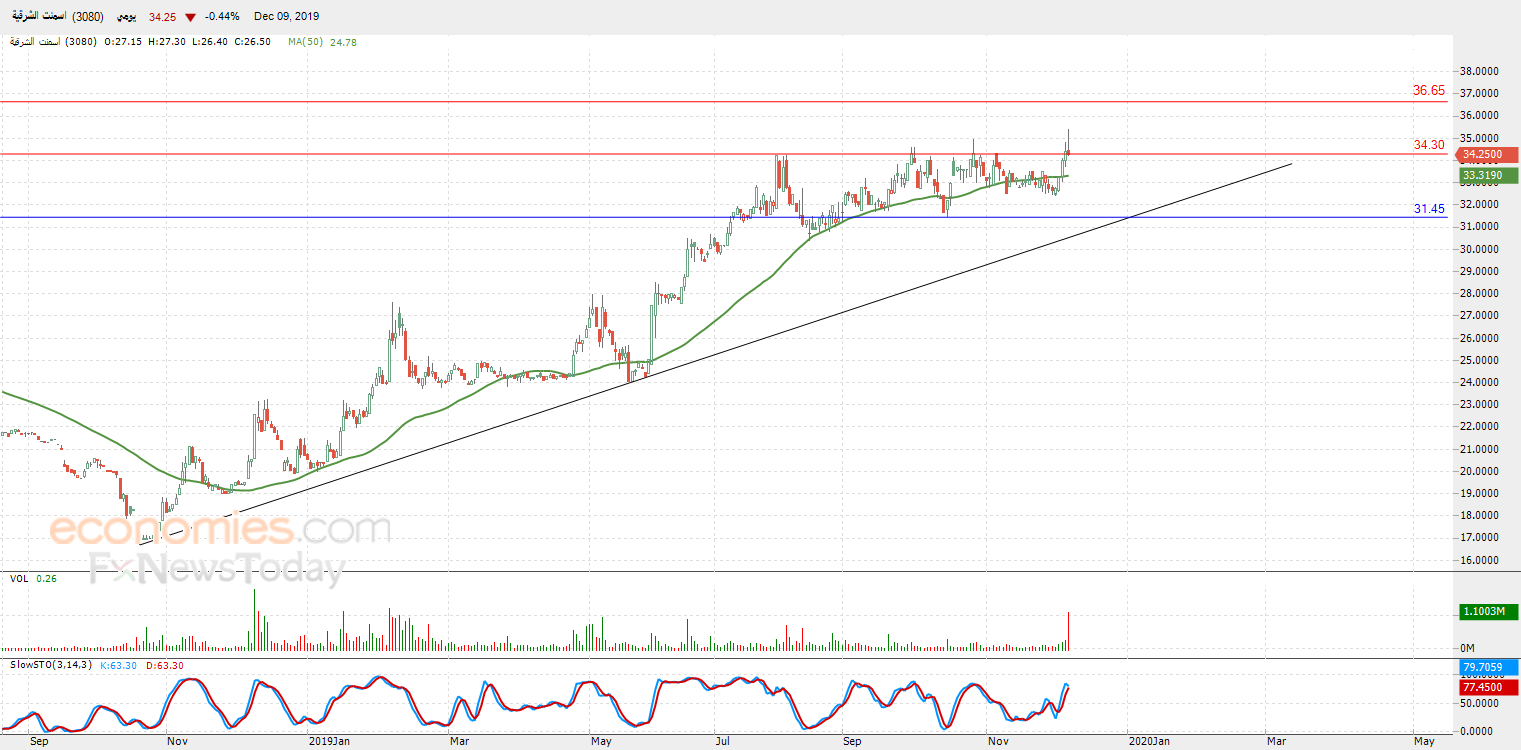1521x750 pixels.
Task: Click the green 33.3190 moving average tag
Action: click(x=1487, y=176)
